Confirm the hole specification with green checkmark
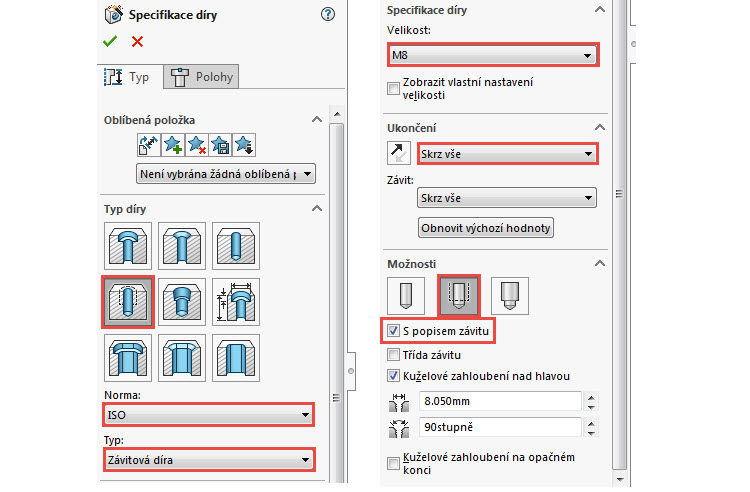This screenshot has width=750, height=492. click(110, 42)
